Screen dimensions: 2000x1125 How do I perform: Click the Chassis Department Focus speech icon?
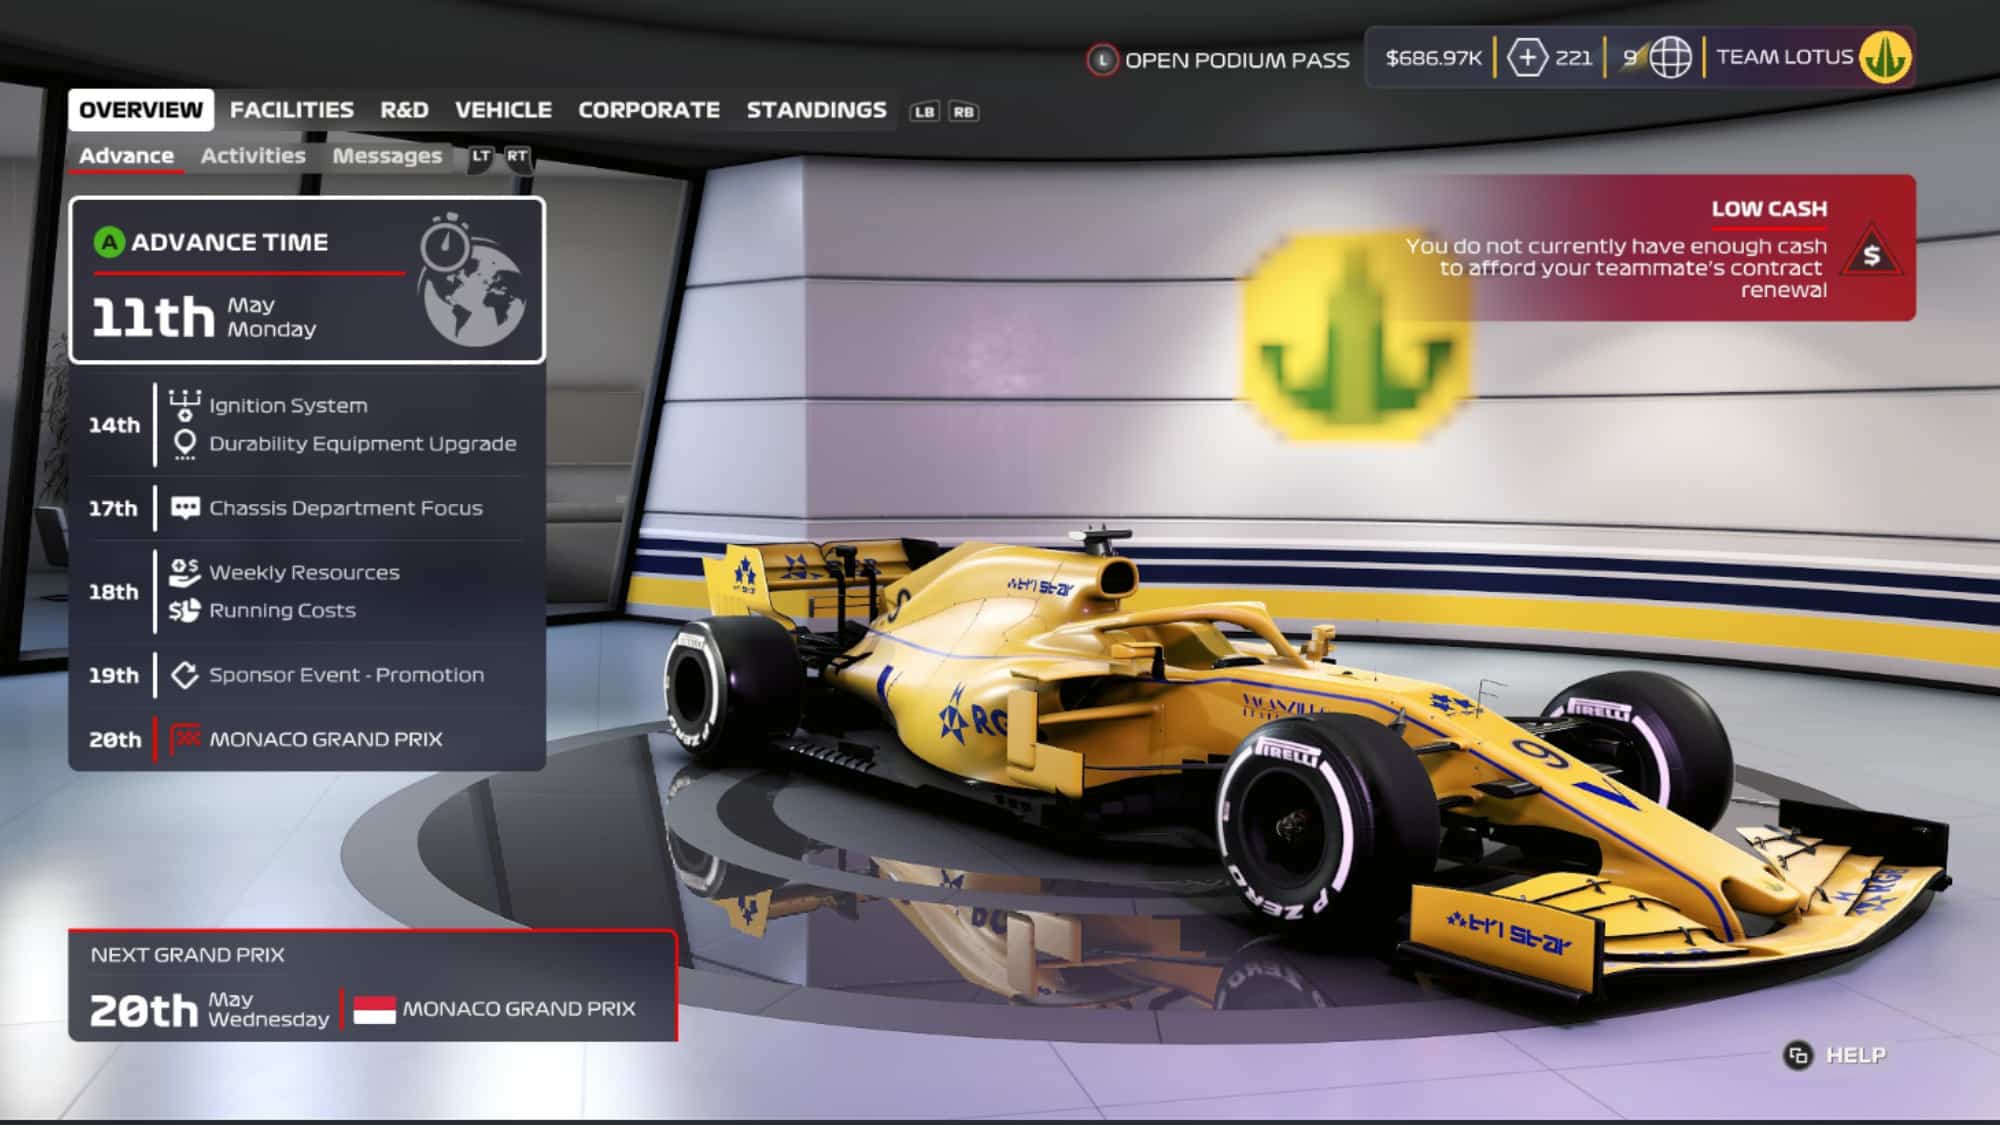[185, 508]
